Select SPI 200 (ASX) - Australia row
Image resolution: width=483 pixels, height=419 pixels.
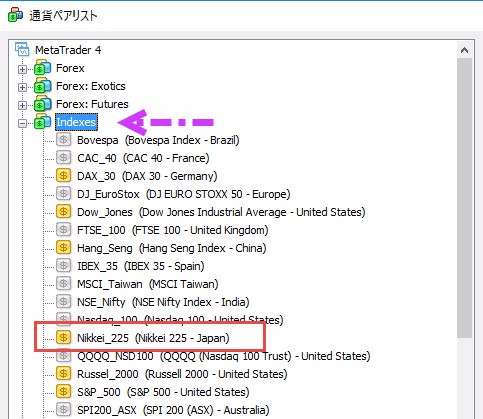click(x=173, y=410)
